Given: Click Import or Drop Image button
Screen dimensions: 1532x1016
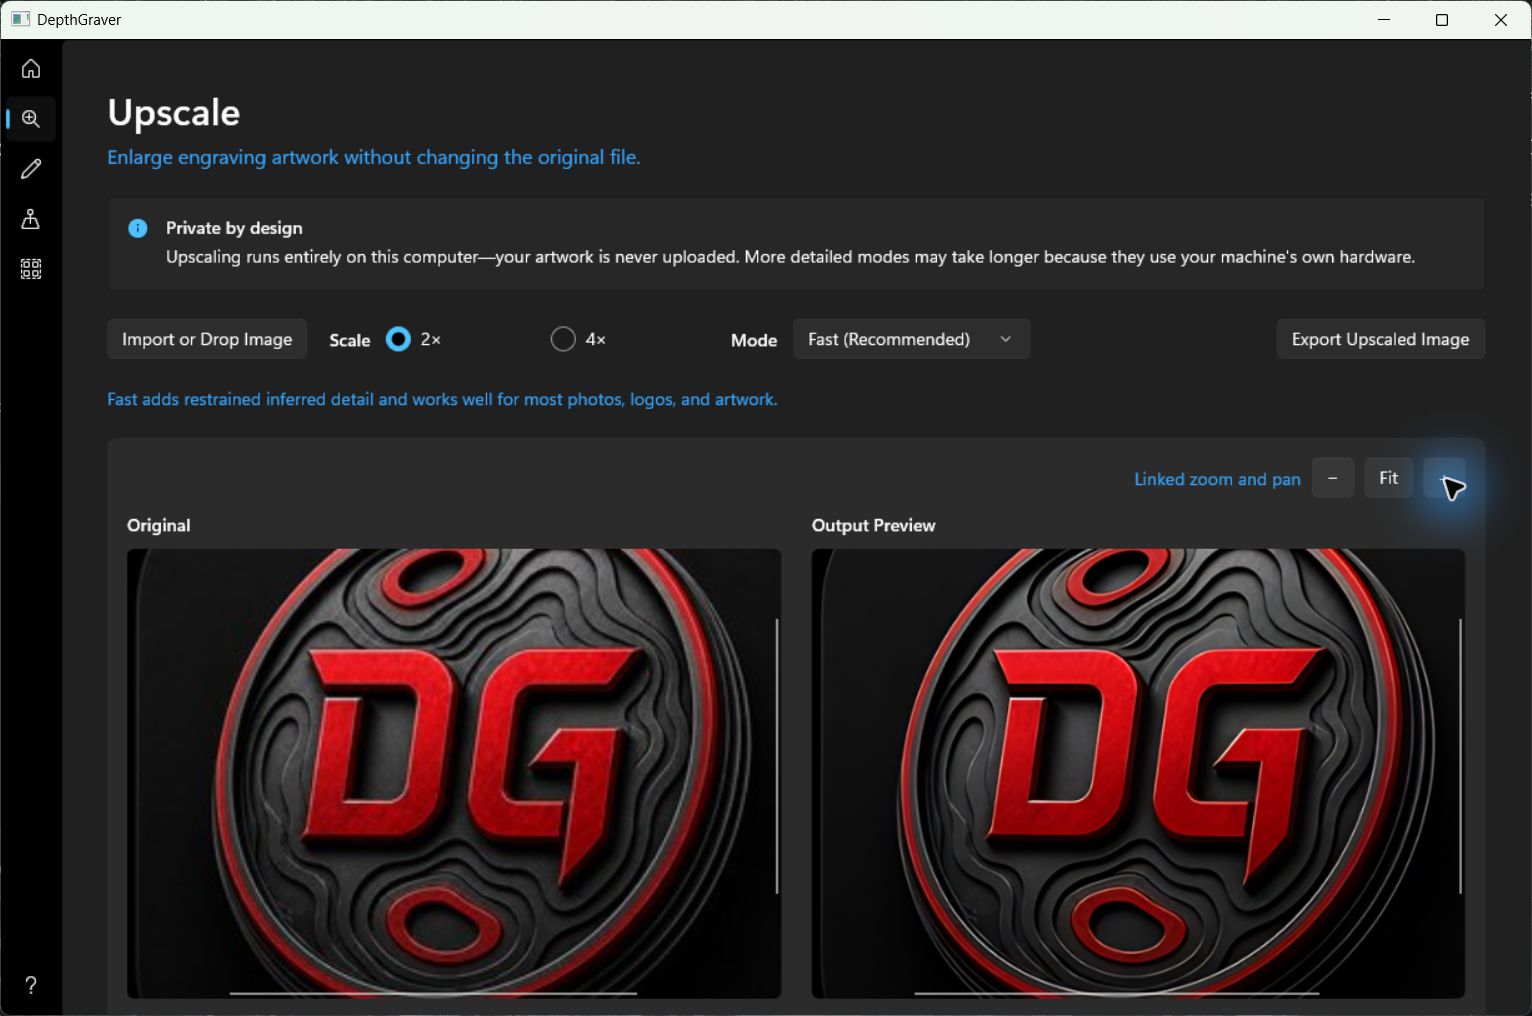Looking at the screenshot, I should click(x=207, y=339).
